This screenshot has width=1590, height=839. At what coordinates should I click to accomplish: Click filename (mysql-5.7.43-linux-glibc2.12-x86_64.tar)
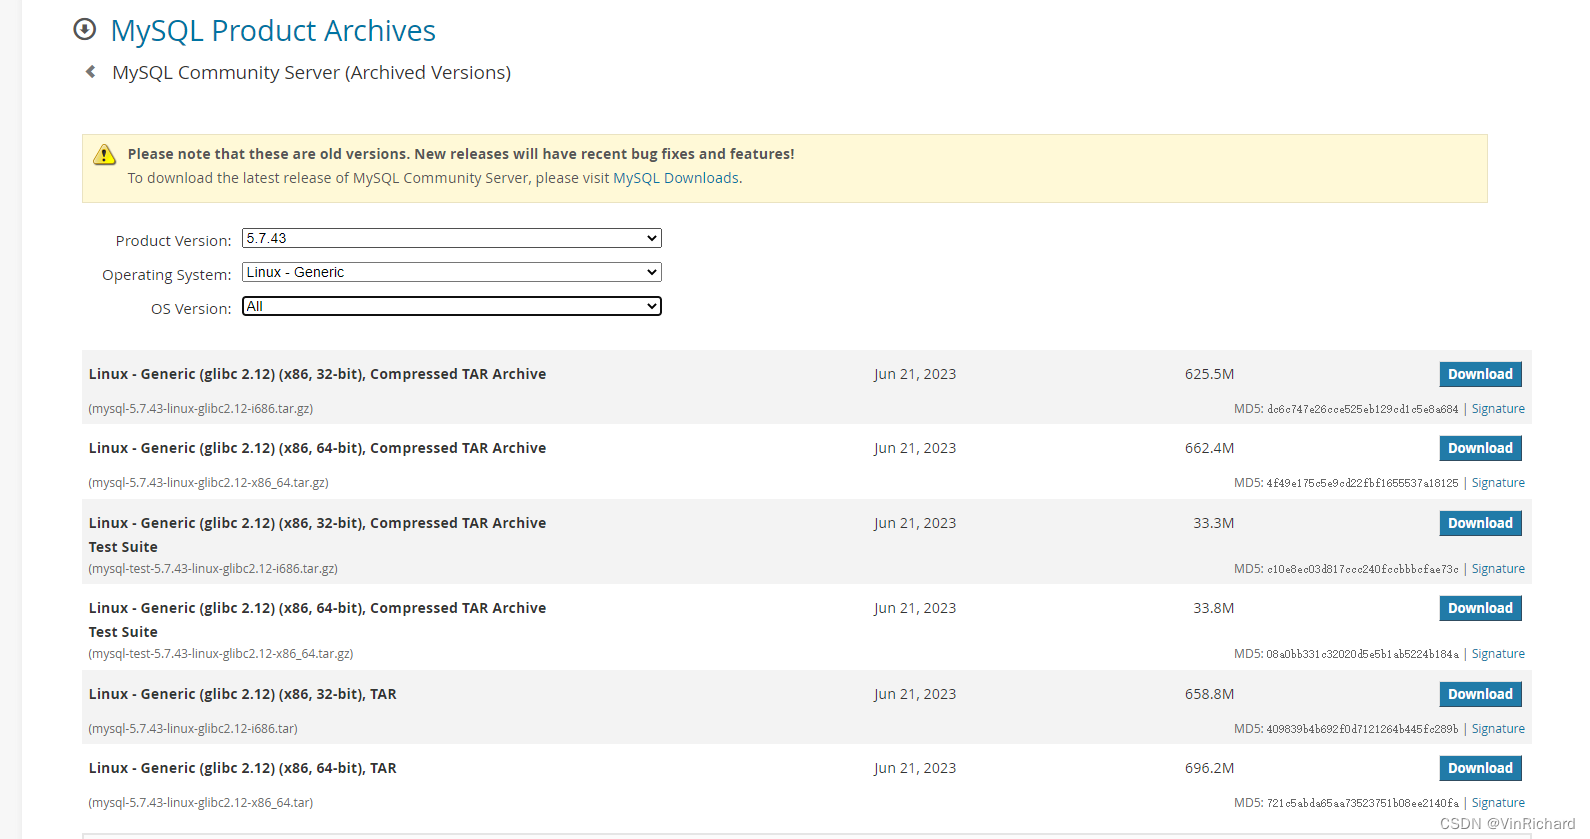pos(200,803)
